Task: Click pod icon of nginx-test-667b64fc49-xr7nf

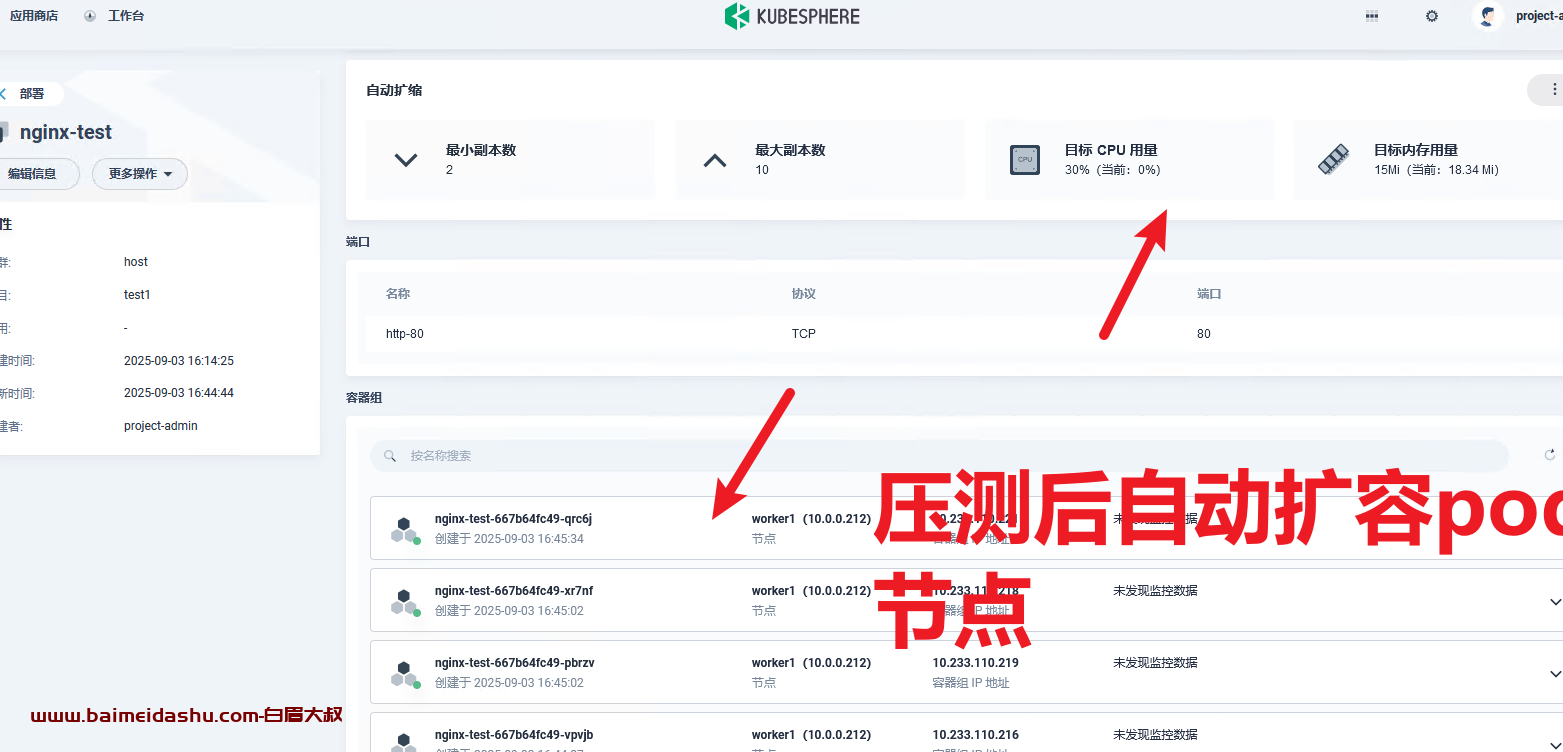Action: (x=404, y=601)
